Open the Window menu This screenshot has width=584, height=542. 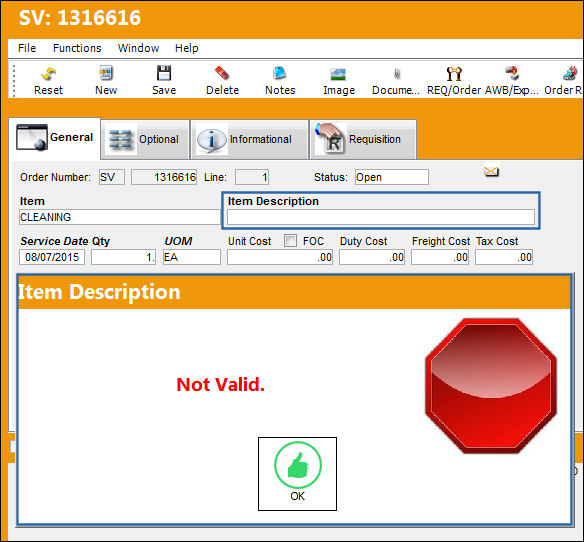coord(138,48)
